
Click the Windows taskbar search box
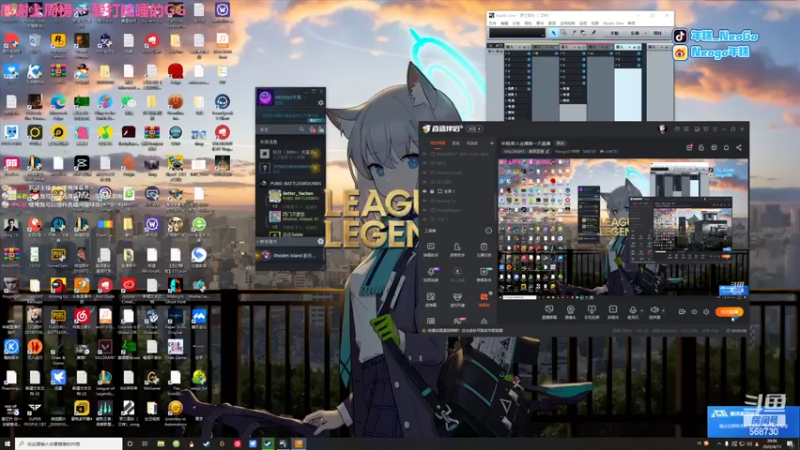point(69,444)
